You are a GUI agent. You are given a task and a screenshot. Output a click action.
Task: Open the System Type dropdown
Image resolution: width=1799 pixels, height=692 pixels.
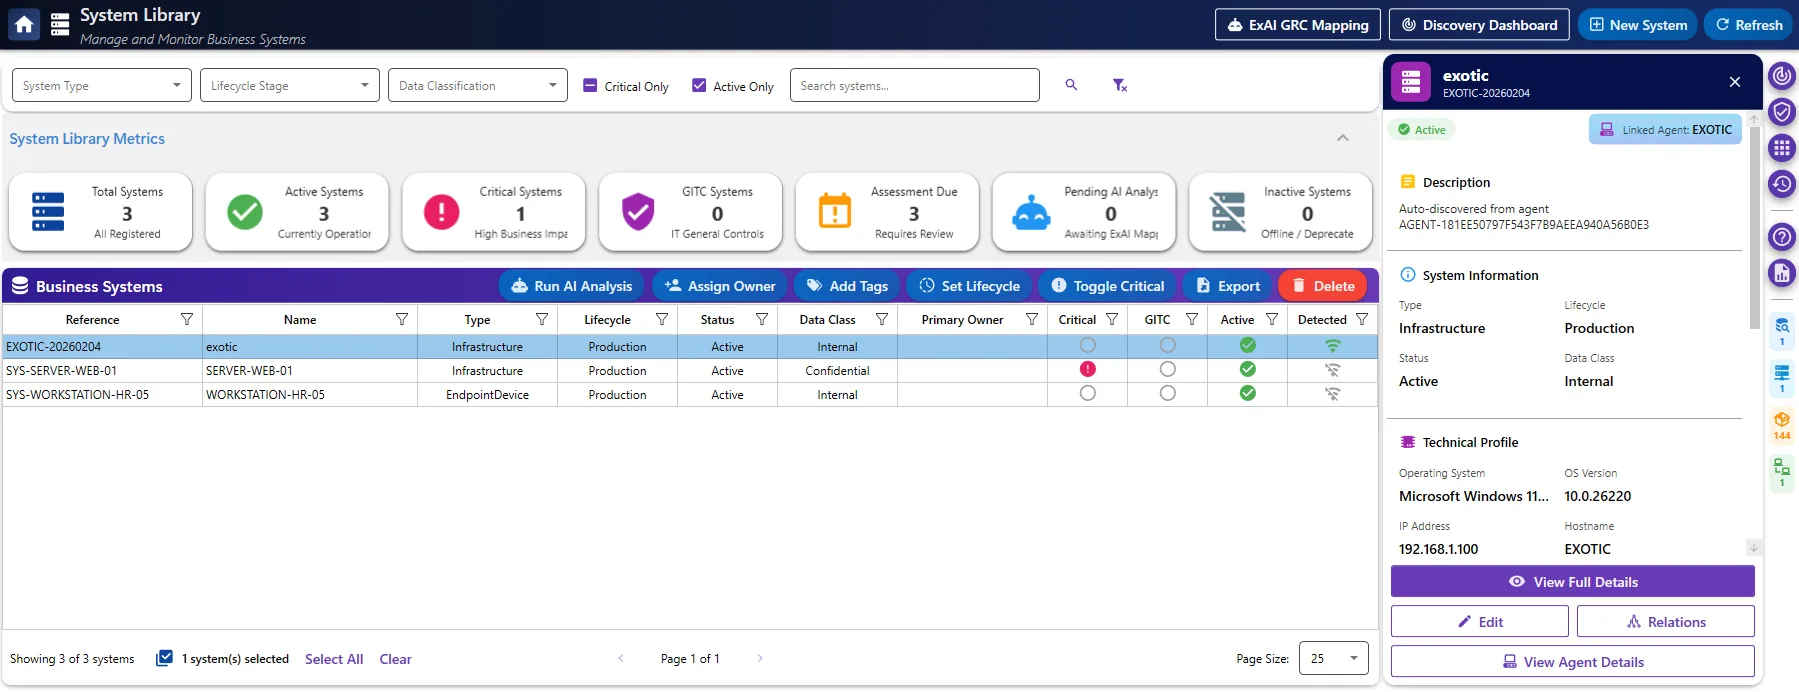point(101,86)
